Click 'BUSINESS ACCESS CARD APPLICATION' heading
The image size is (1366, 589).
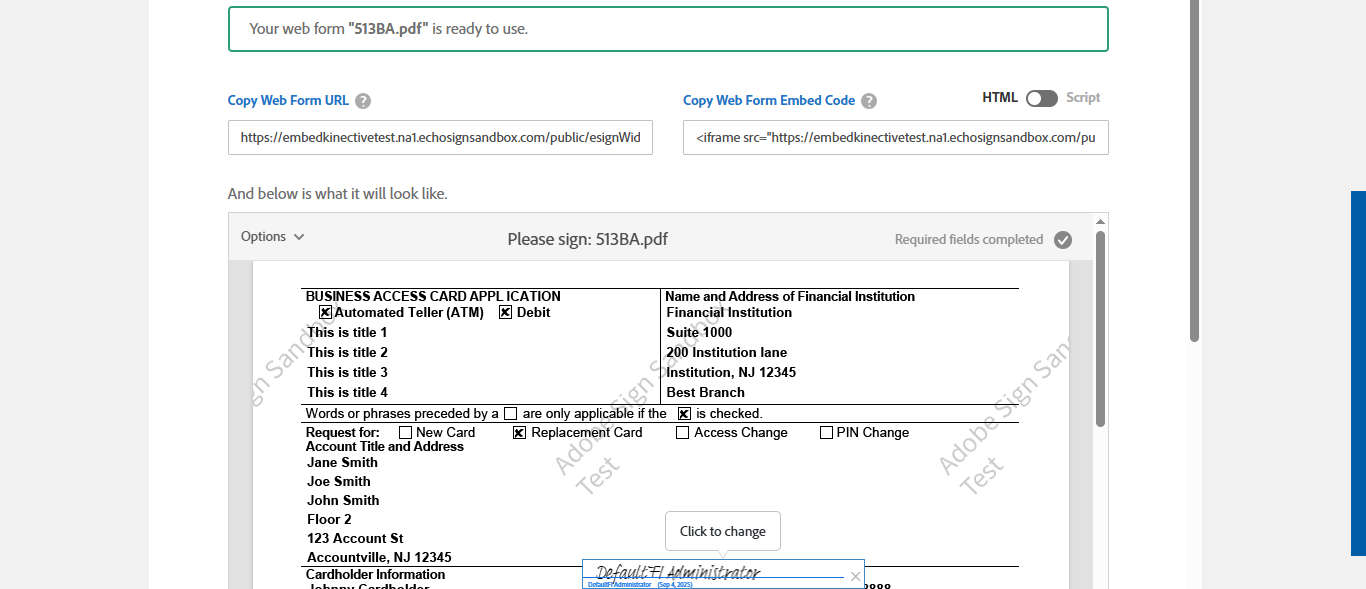[433, 296]
